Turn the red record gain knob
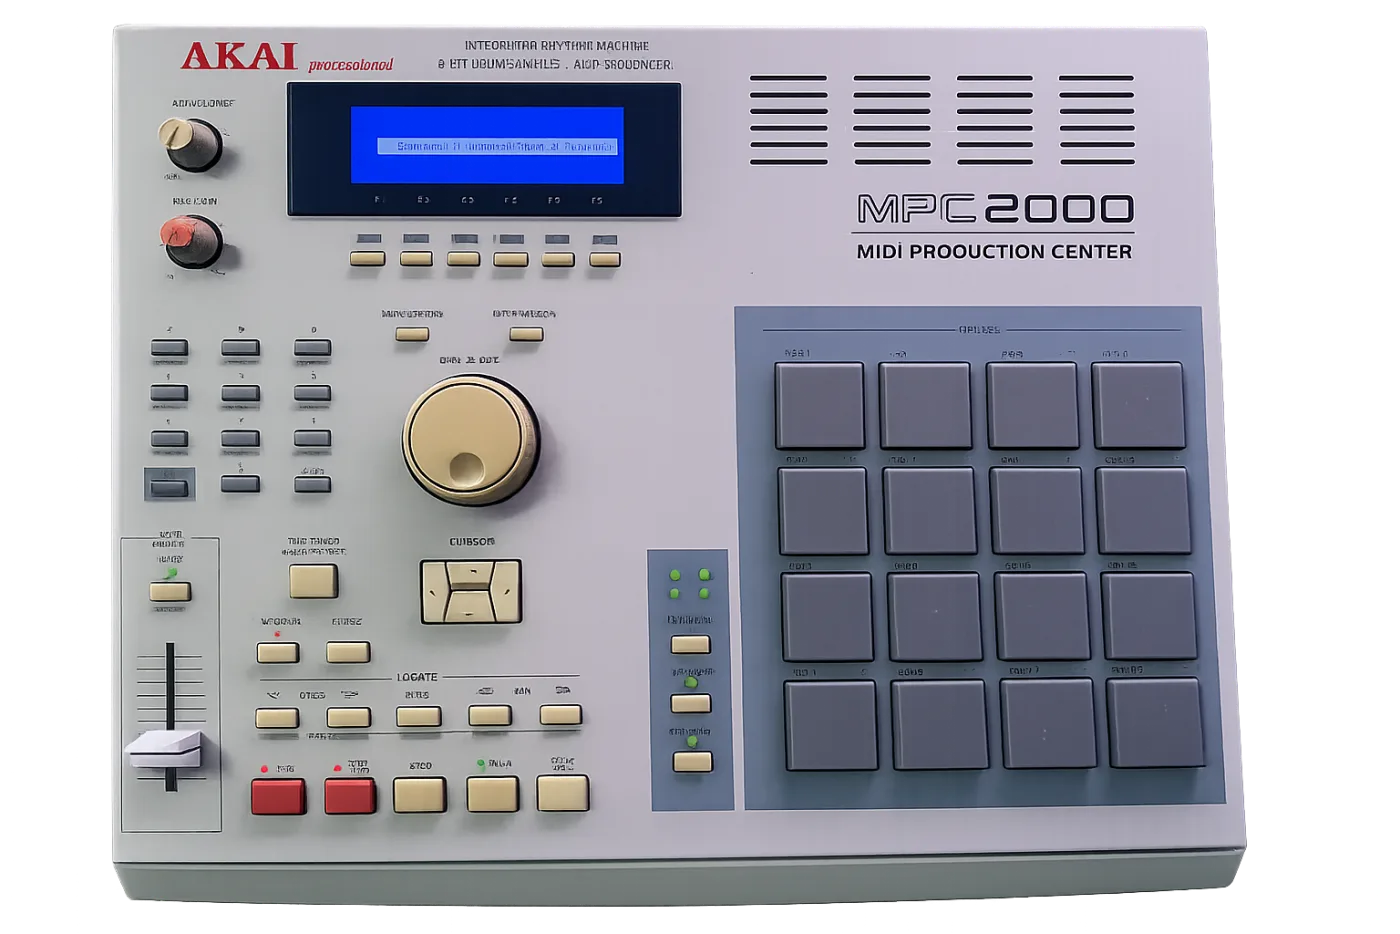 click(192, 240)
